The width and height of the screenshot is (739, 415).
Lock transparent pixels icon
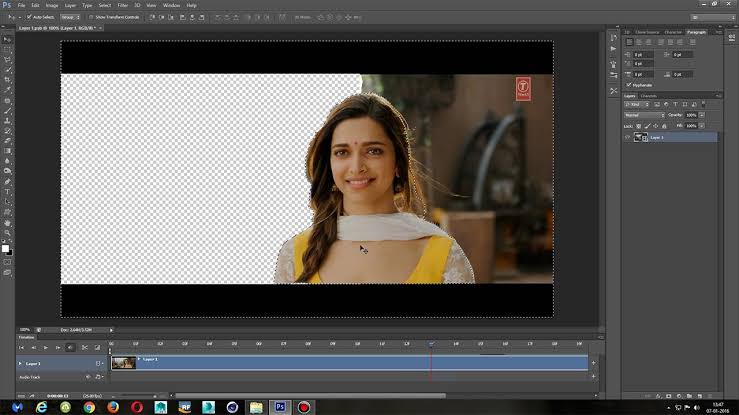pos(639,126)
